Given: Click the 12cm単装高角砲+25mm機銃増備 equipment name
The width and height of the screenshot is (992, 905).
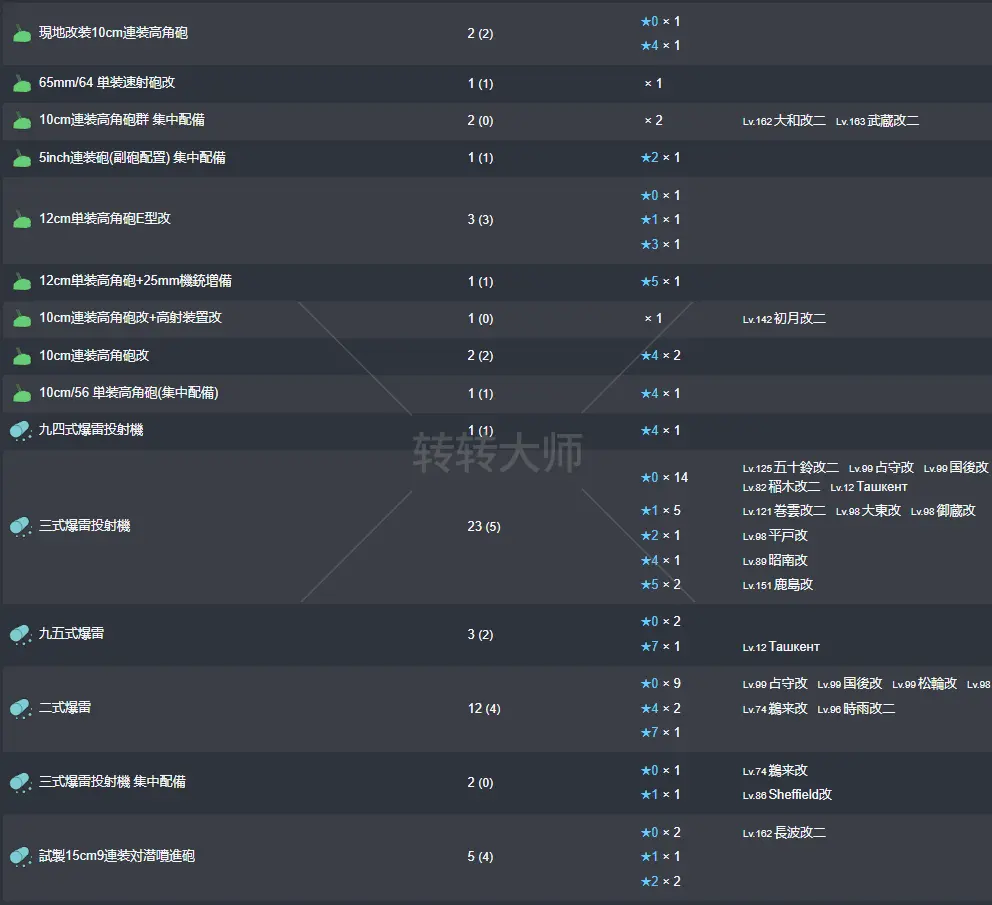Looking at the screenshot, I should click(x=135, y=282).
